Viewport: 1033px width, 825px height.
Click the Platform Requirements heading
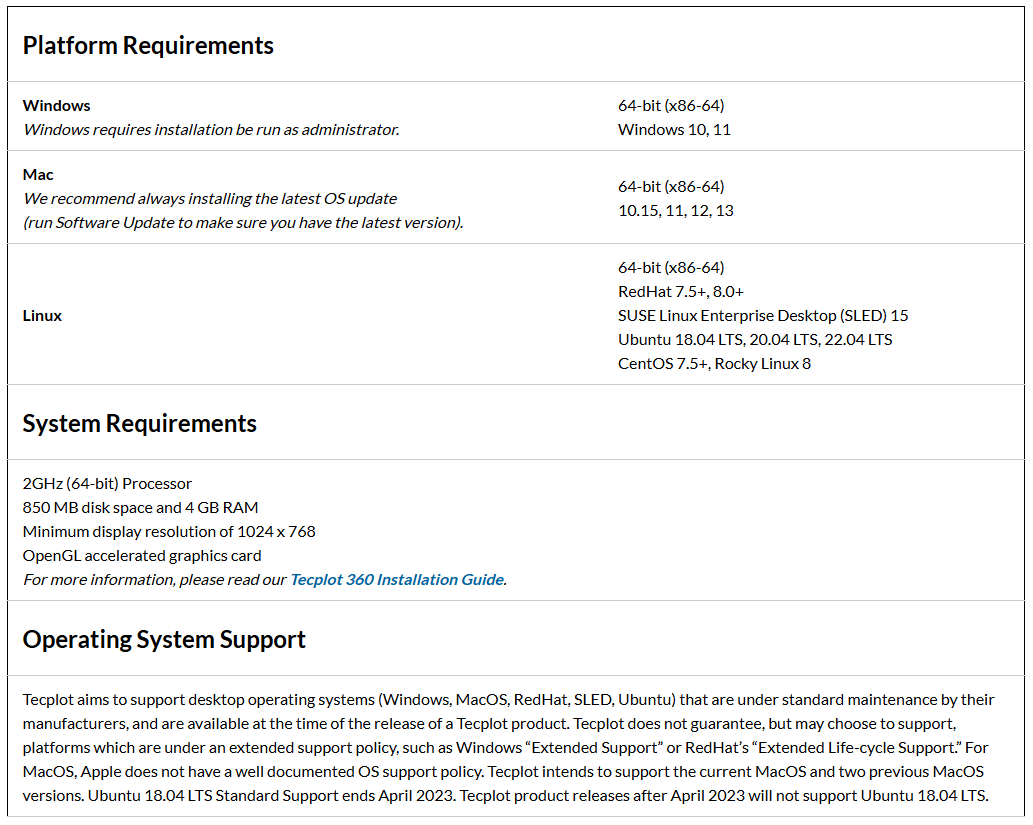148,45
